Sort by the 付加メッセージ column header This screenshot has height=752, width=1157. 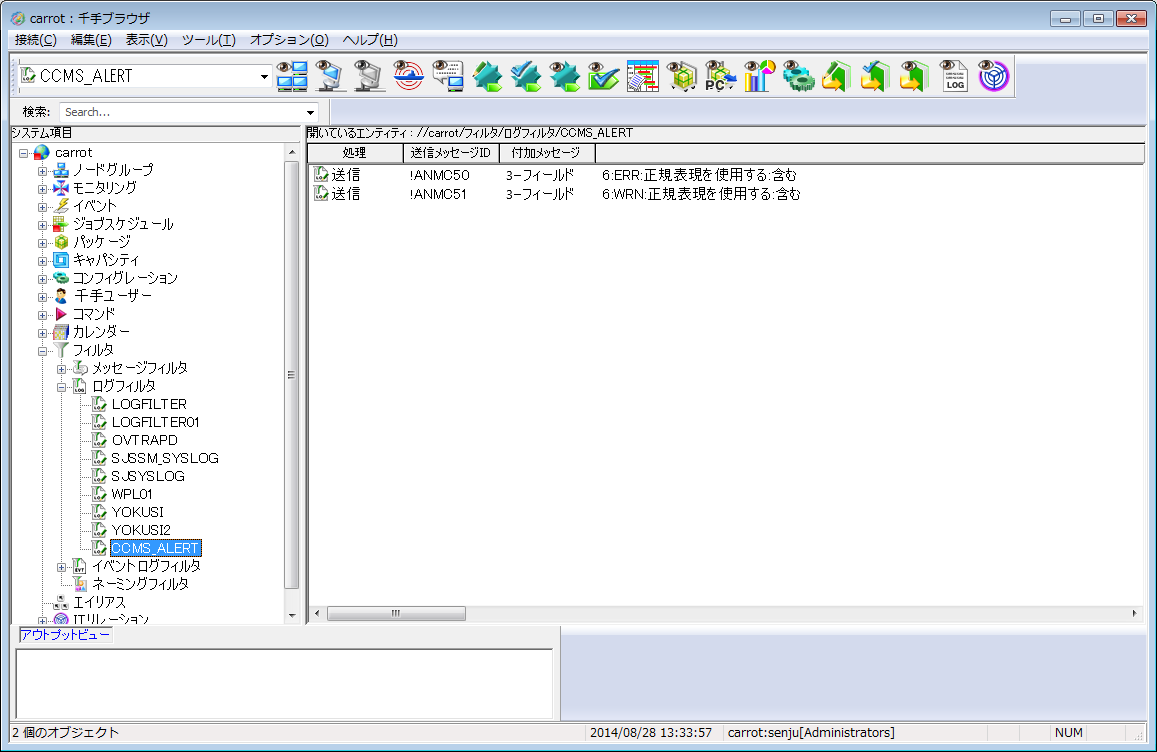[x=547, y=153]
